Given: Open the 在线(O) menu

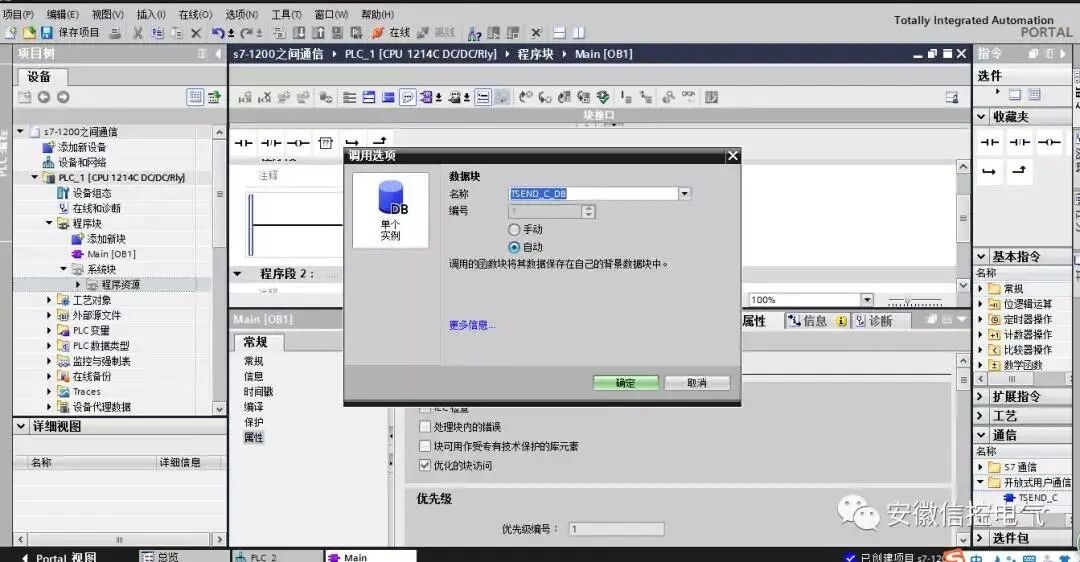Looking at the screenshot, I should point(196,14).
